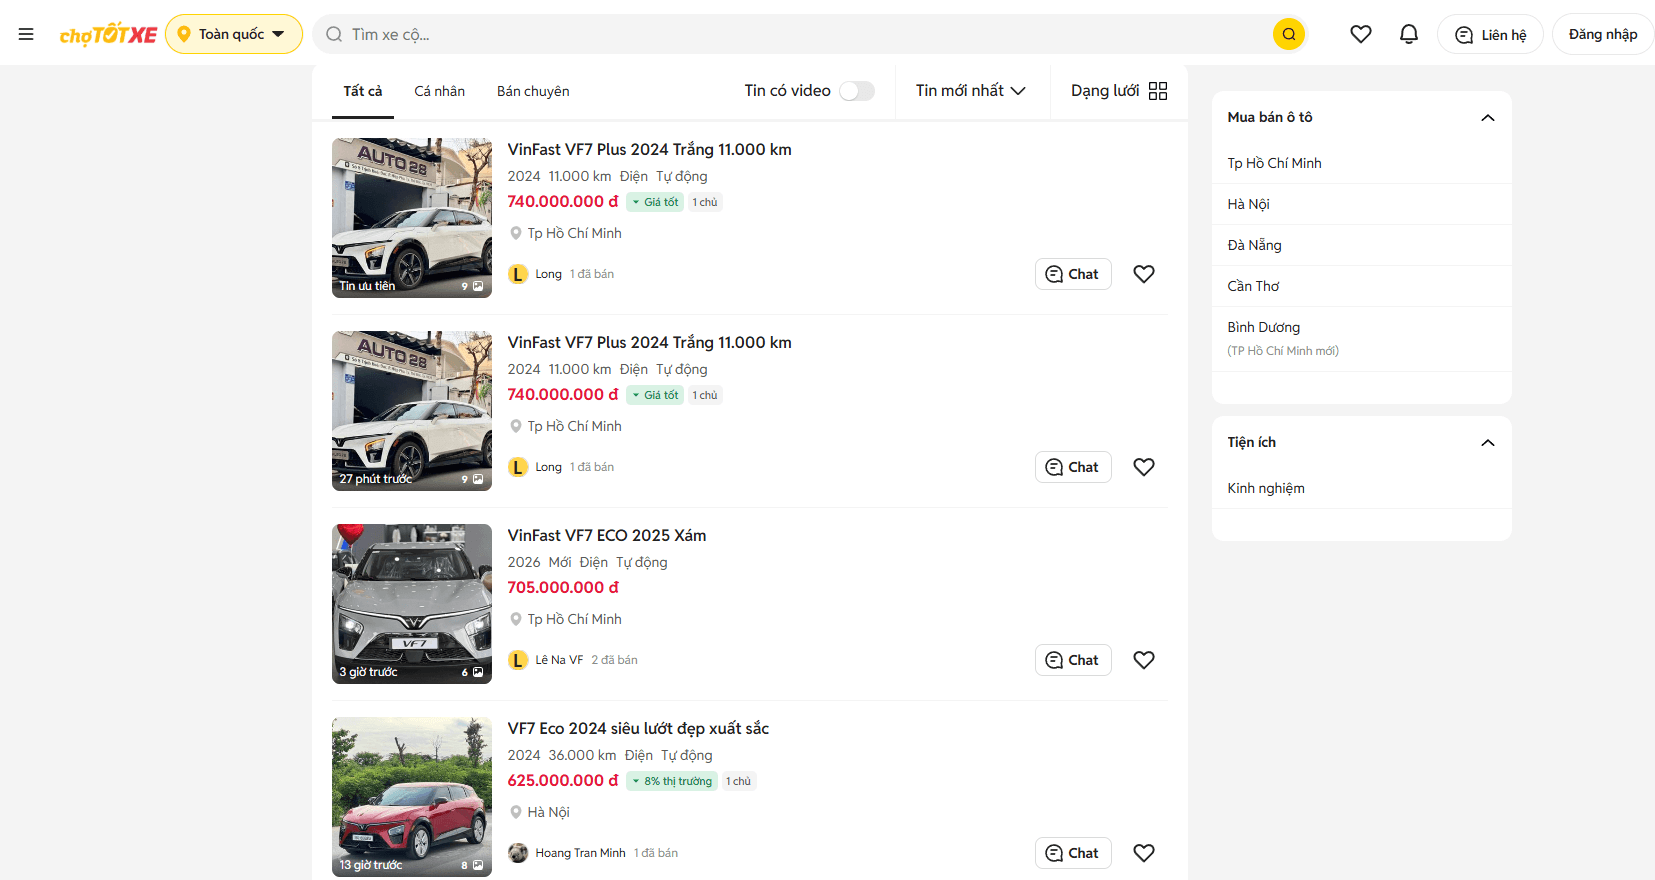Open Giá tốt badge on first listing
Image resolution: width=1655 pixels, height=880 pixels.
click(655, 202)
